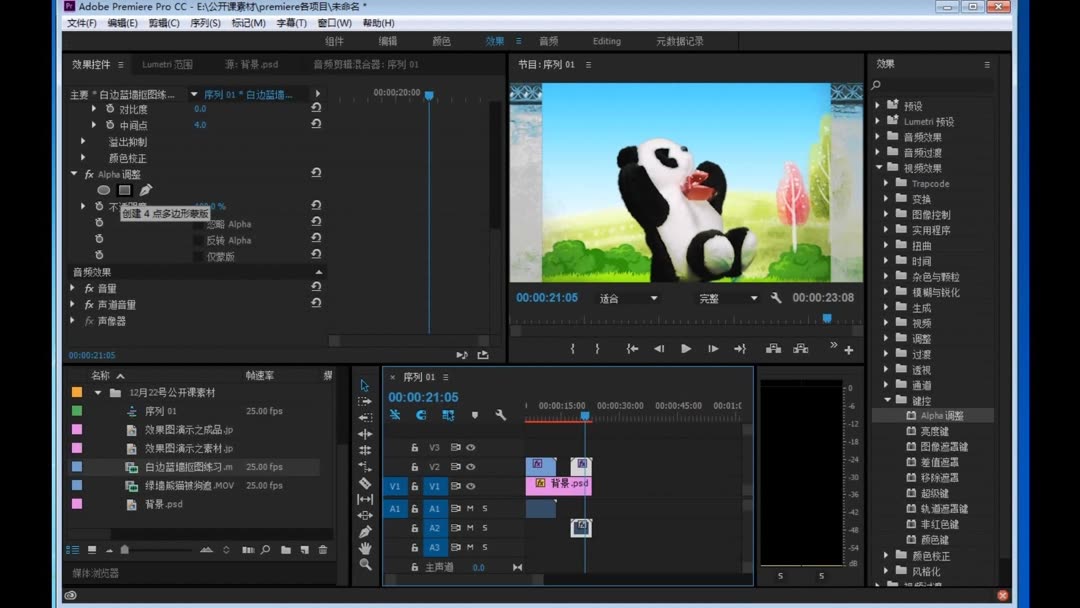Click the New Bin icon in the project panel
The height and width of the screenshot is (608, 1080).
pyautogui.click(x=285, y=548)
